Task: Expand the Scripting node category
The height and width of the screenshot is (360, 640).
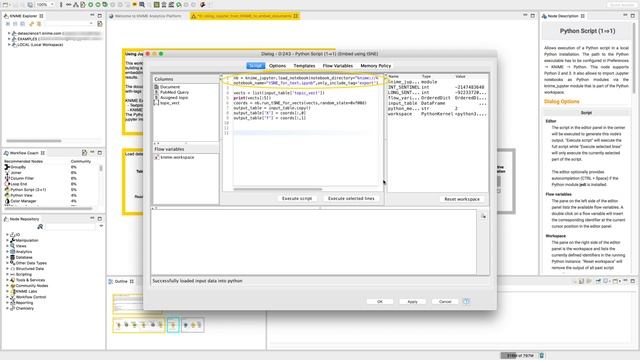Action: (x=7, y=274)
